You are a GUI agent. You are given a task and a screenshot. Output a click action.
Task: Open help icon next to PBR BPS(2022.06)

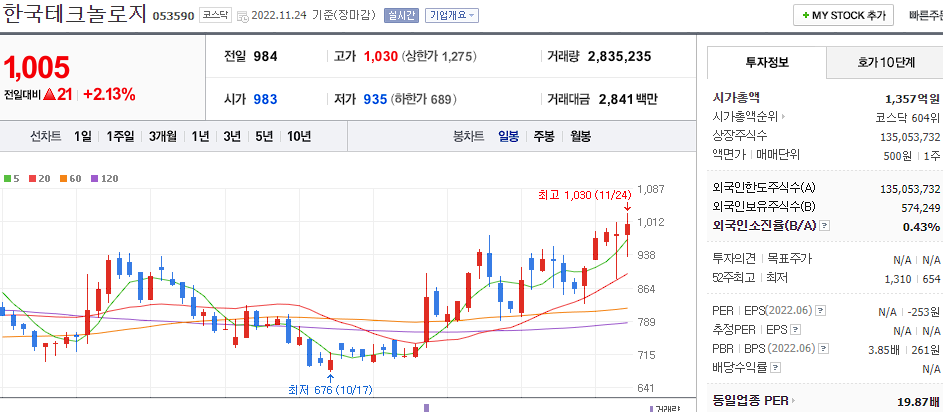pyautogui.click(x=823, y=348)
